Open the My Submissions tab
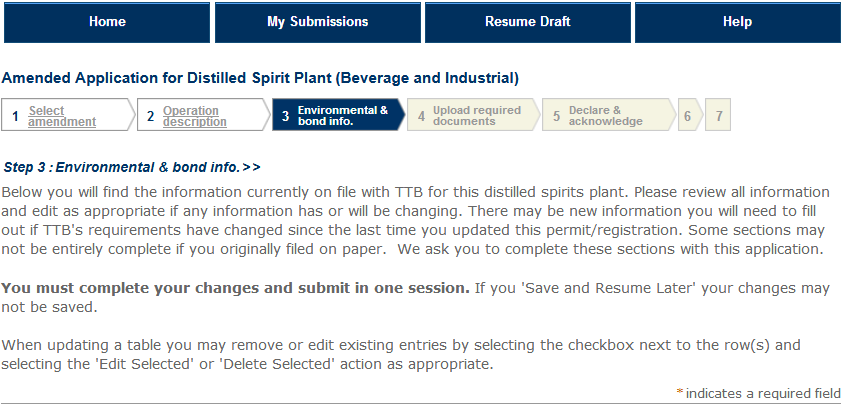This screenshot has height=404, width=843. [317, 22]
